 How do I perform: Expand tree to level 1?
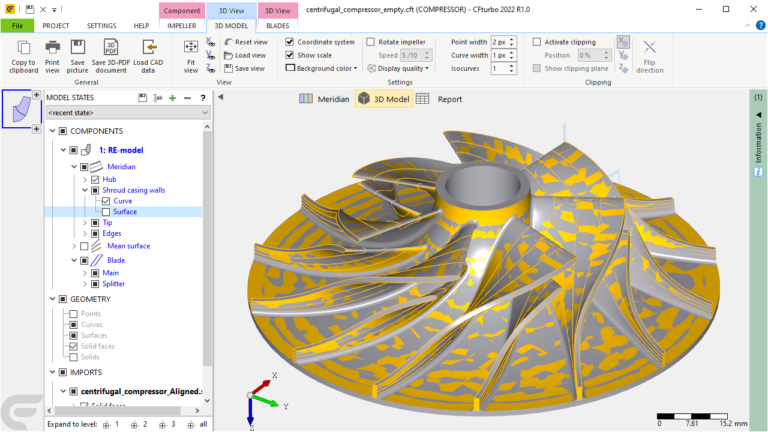(111, 425)
